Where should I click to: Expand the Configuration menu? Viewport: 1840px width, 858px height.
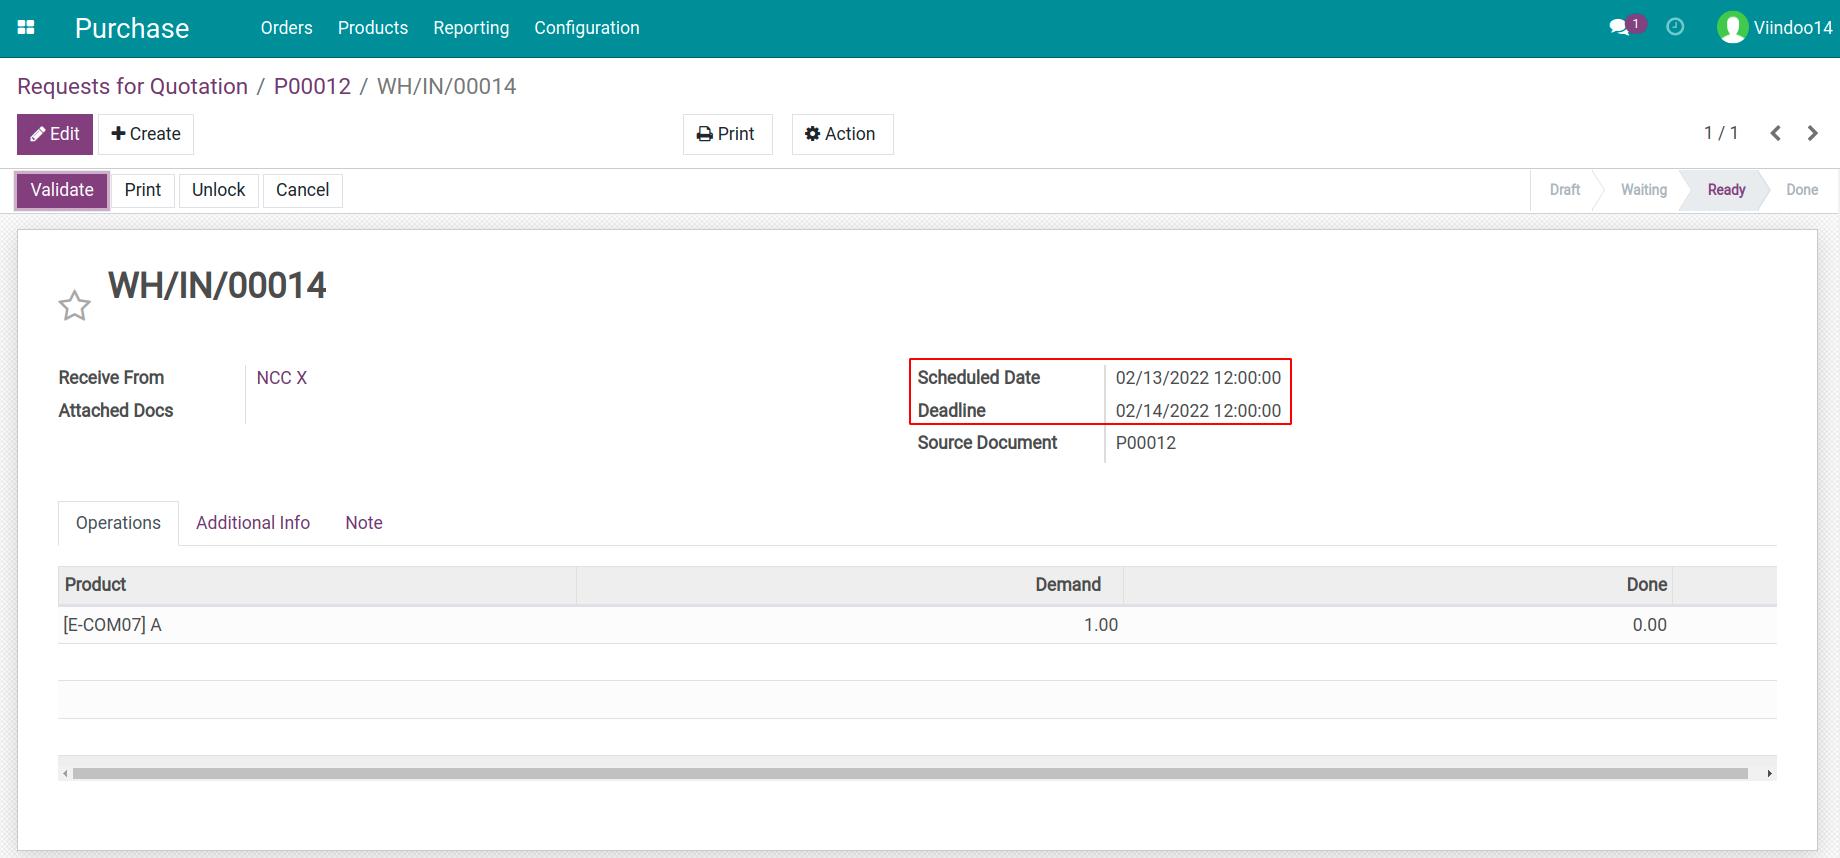(586, 28)
